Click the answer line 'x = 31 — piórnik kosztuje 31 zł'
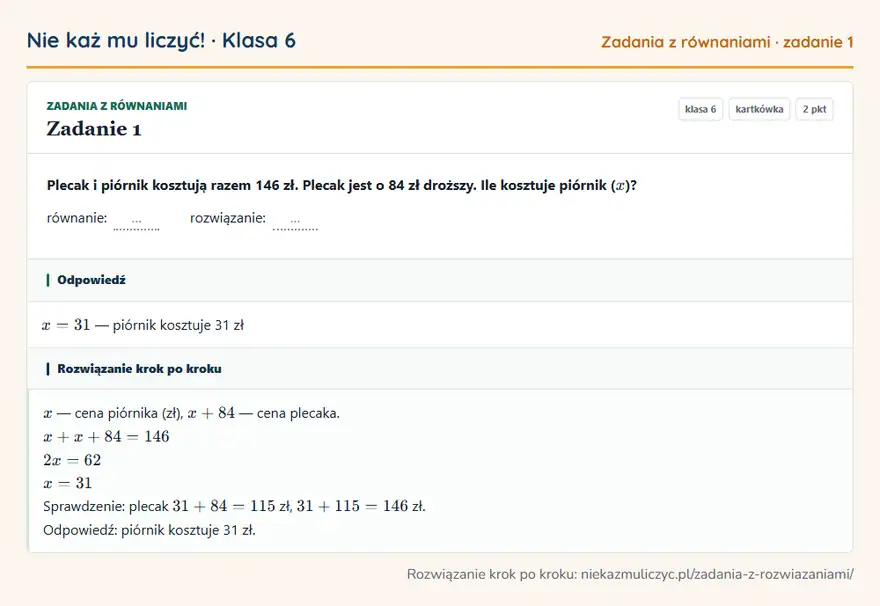Viewport: 880px width, 606px height. pyautogui.click(x=143, y=325)
